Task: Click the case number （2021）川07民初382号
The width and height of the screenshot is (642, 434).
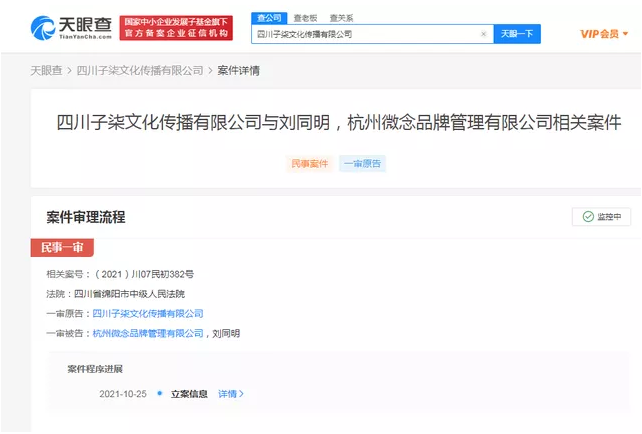Action: click(x=144, y=274)
